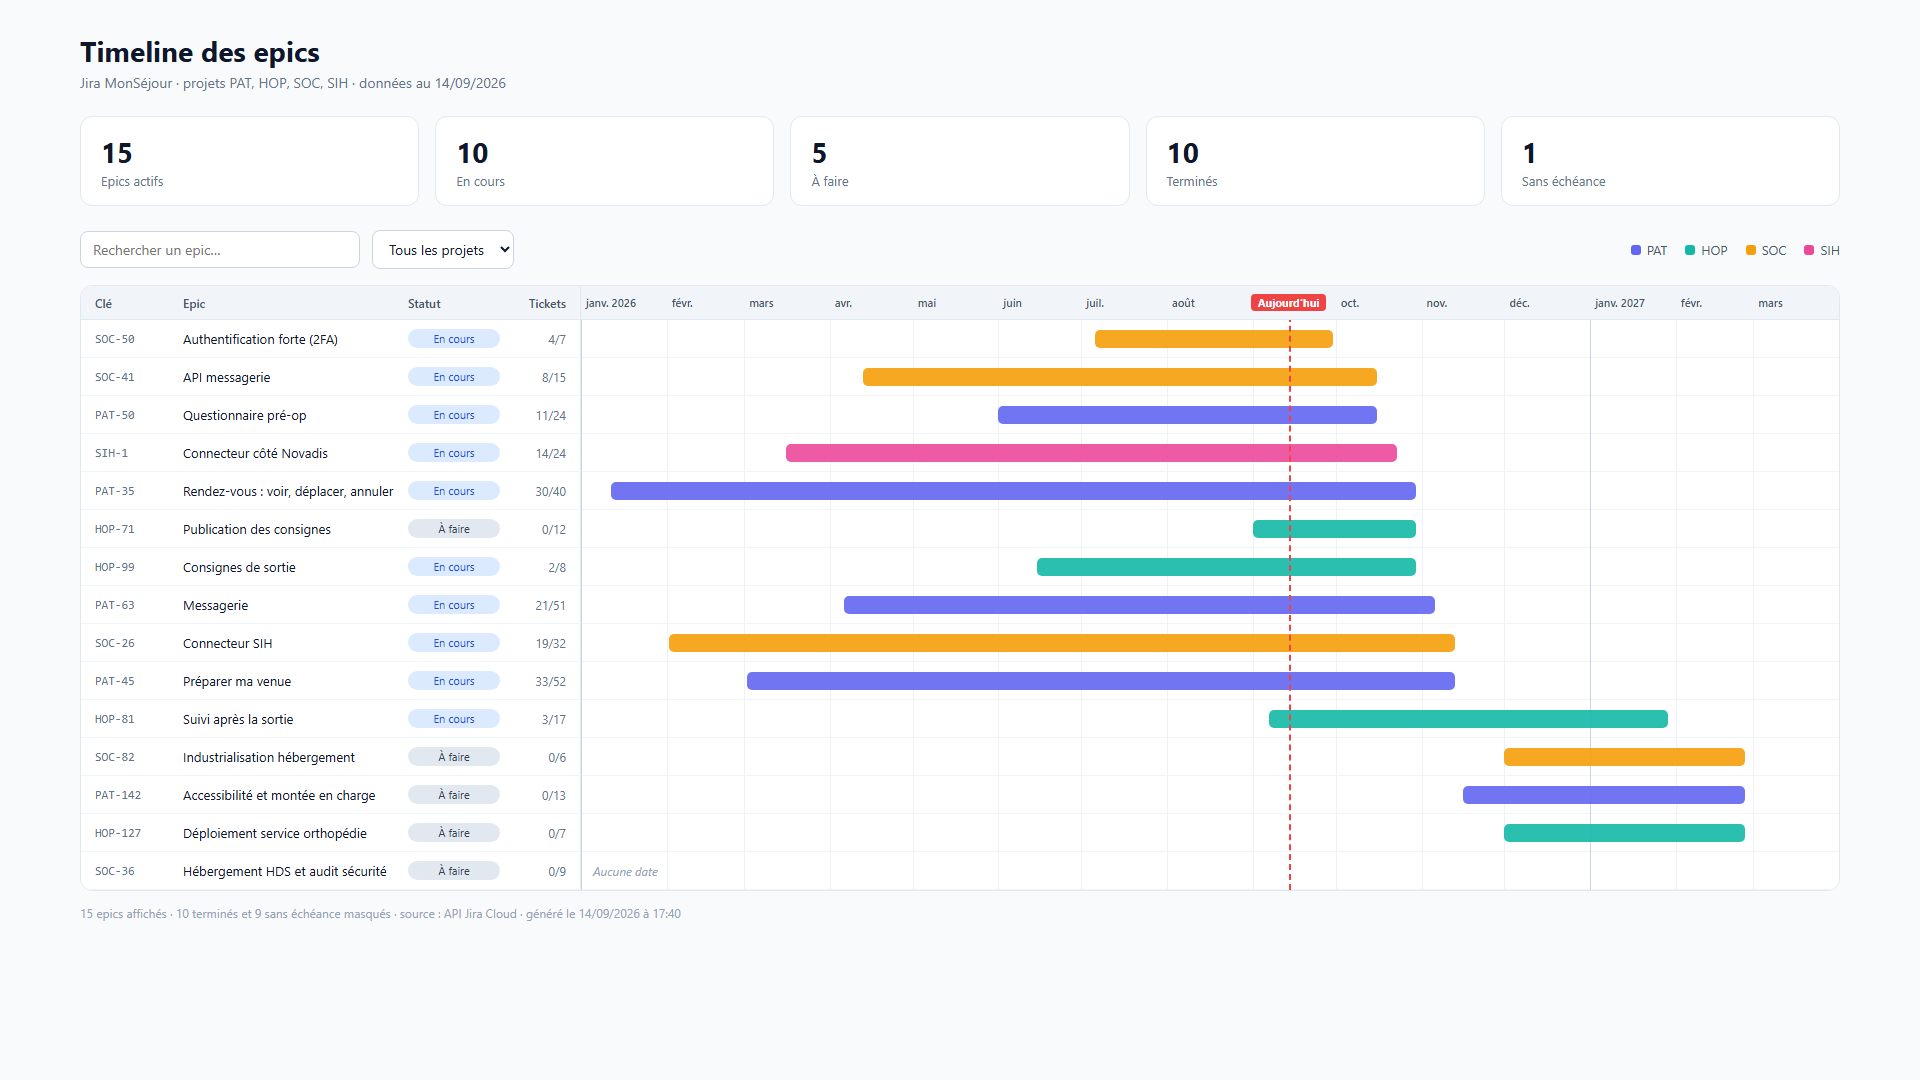Open the Terminés summary card
Screen dimensions: 1920x1080
point(1315,161)
